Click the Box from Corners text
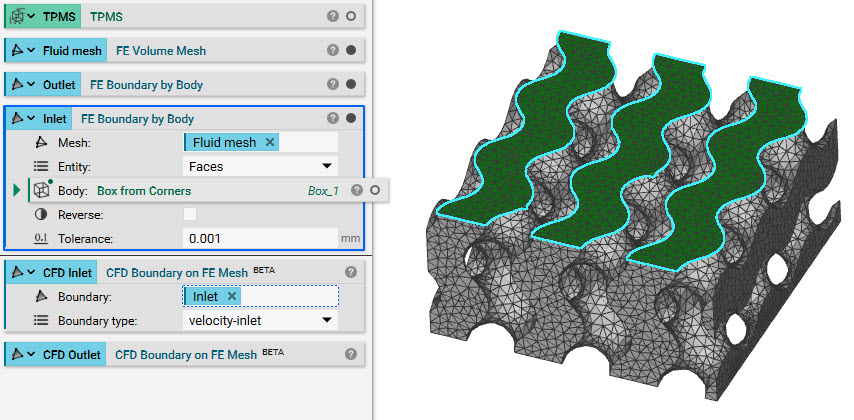 point(144,191)
